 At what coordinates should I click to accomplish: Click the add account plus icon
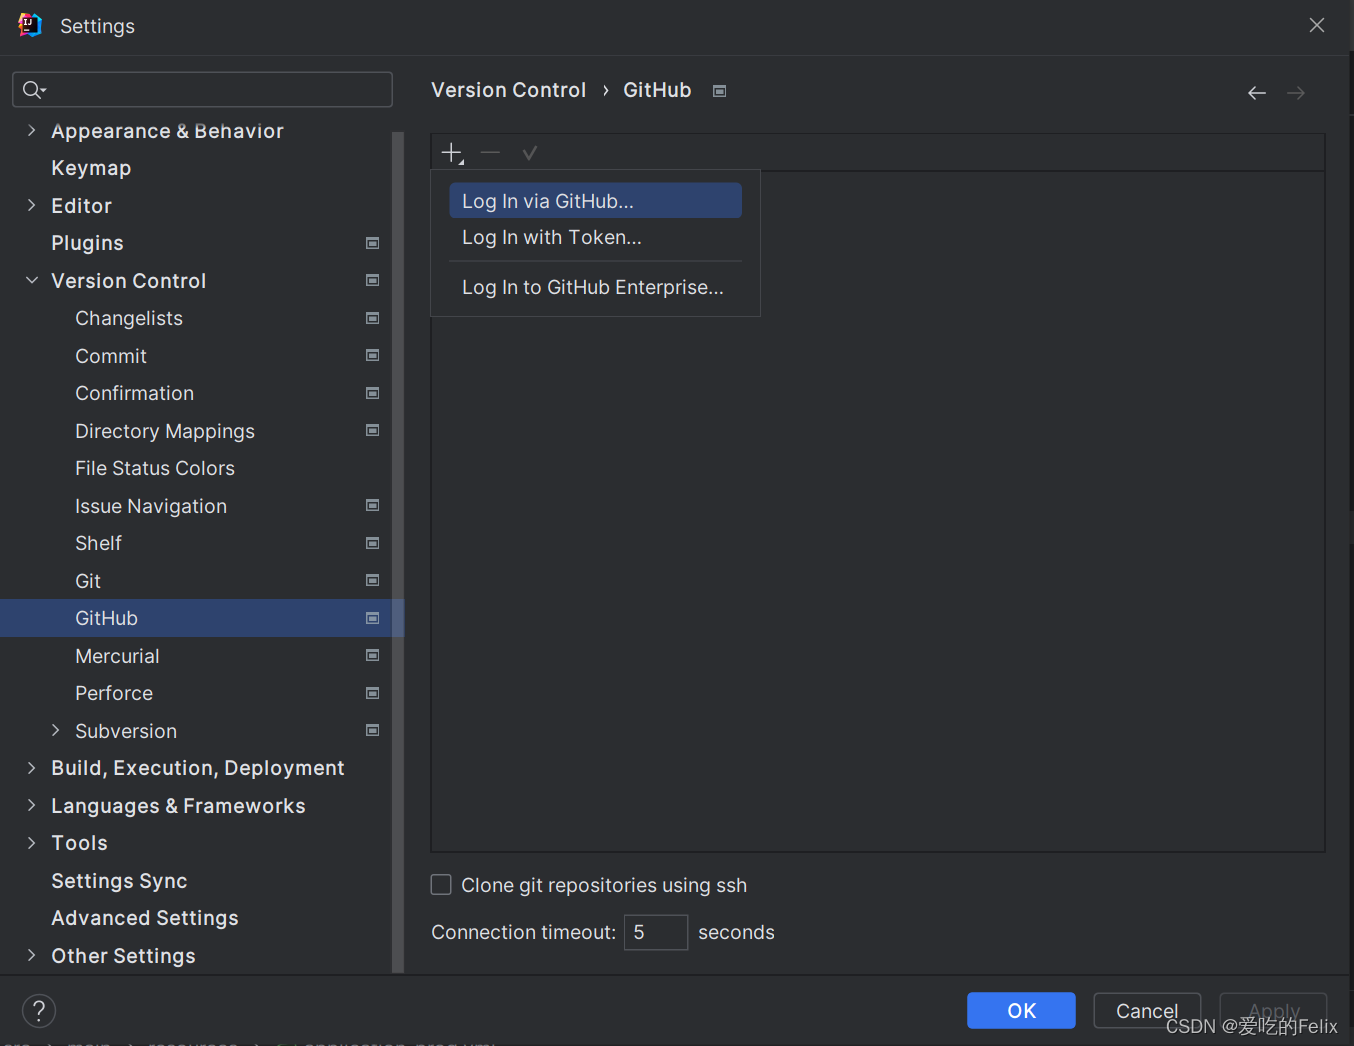[452, 153]
